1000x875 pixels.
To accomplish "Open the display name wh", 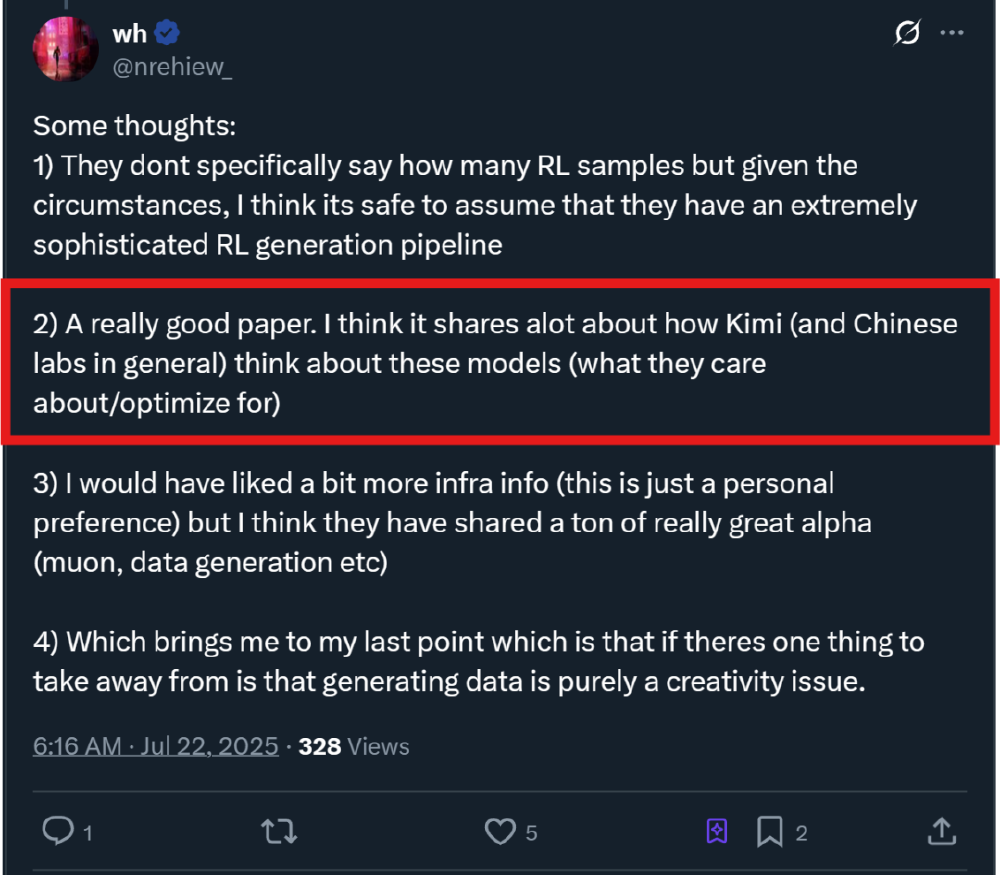I will (128, 32).
